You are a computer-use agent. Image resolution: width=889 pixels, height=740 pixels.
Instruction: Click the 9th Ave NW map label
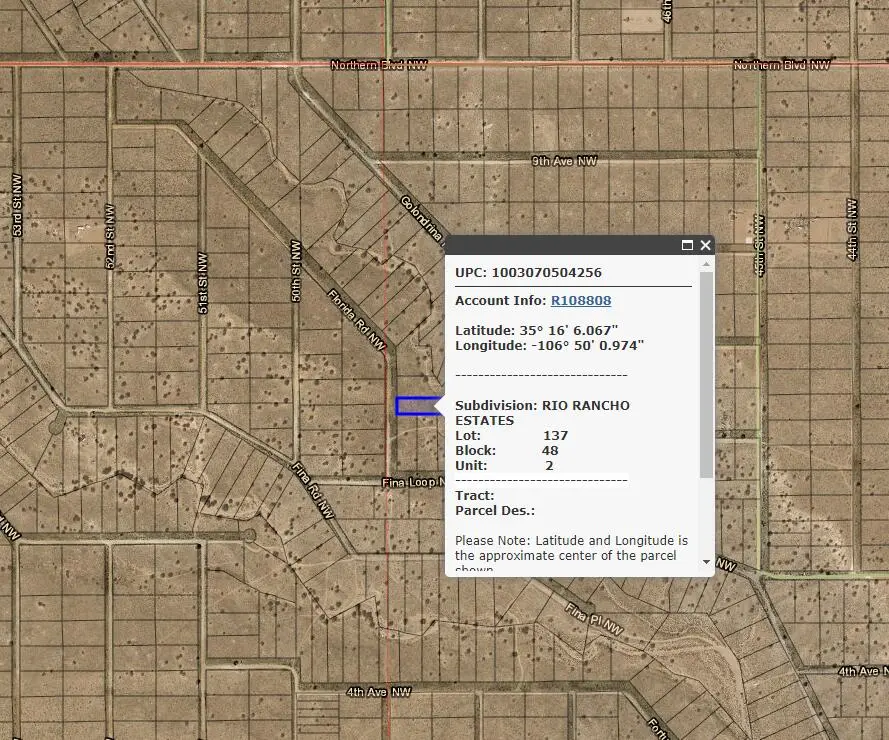point(564,160)
